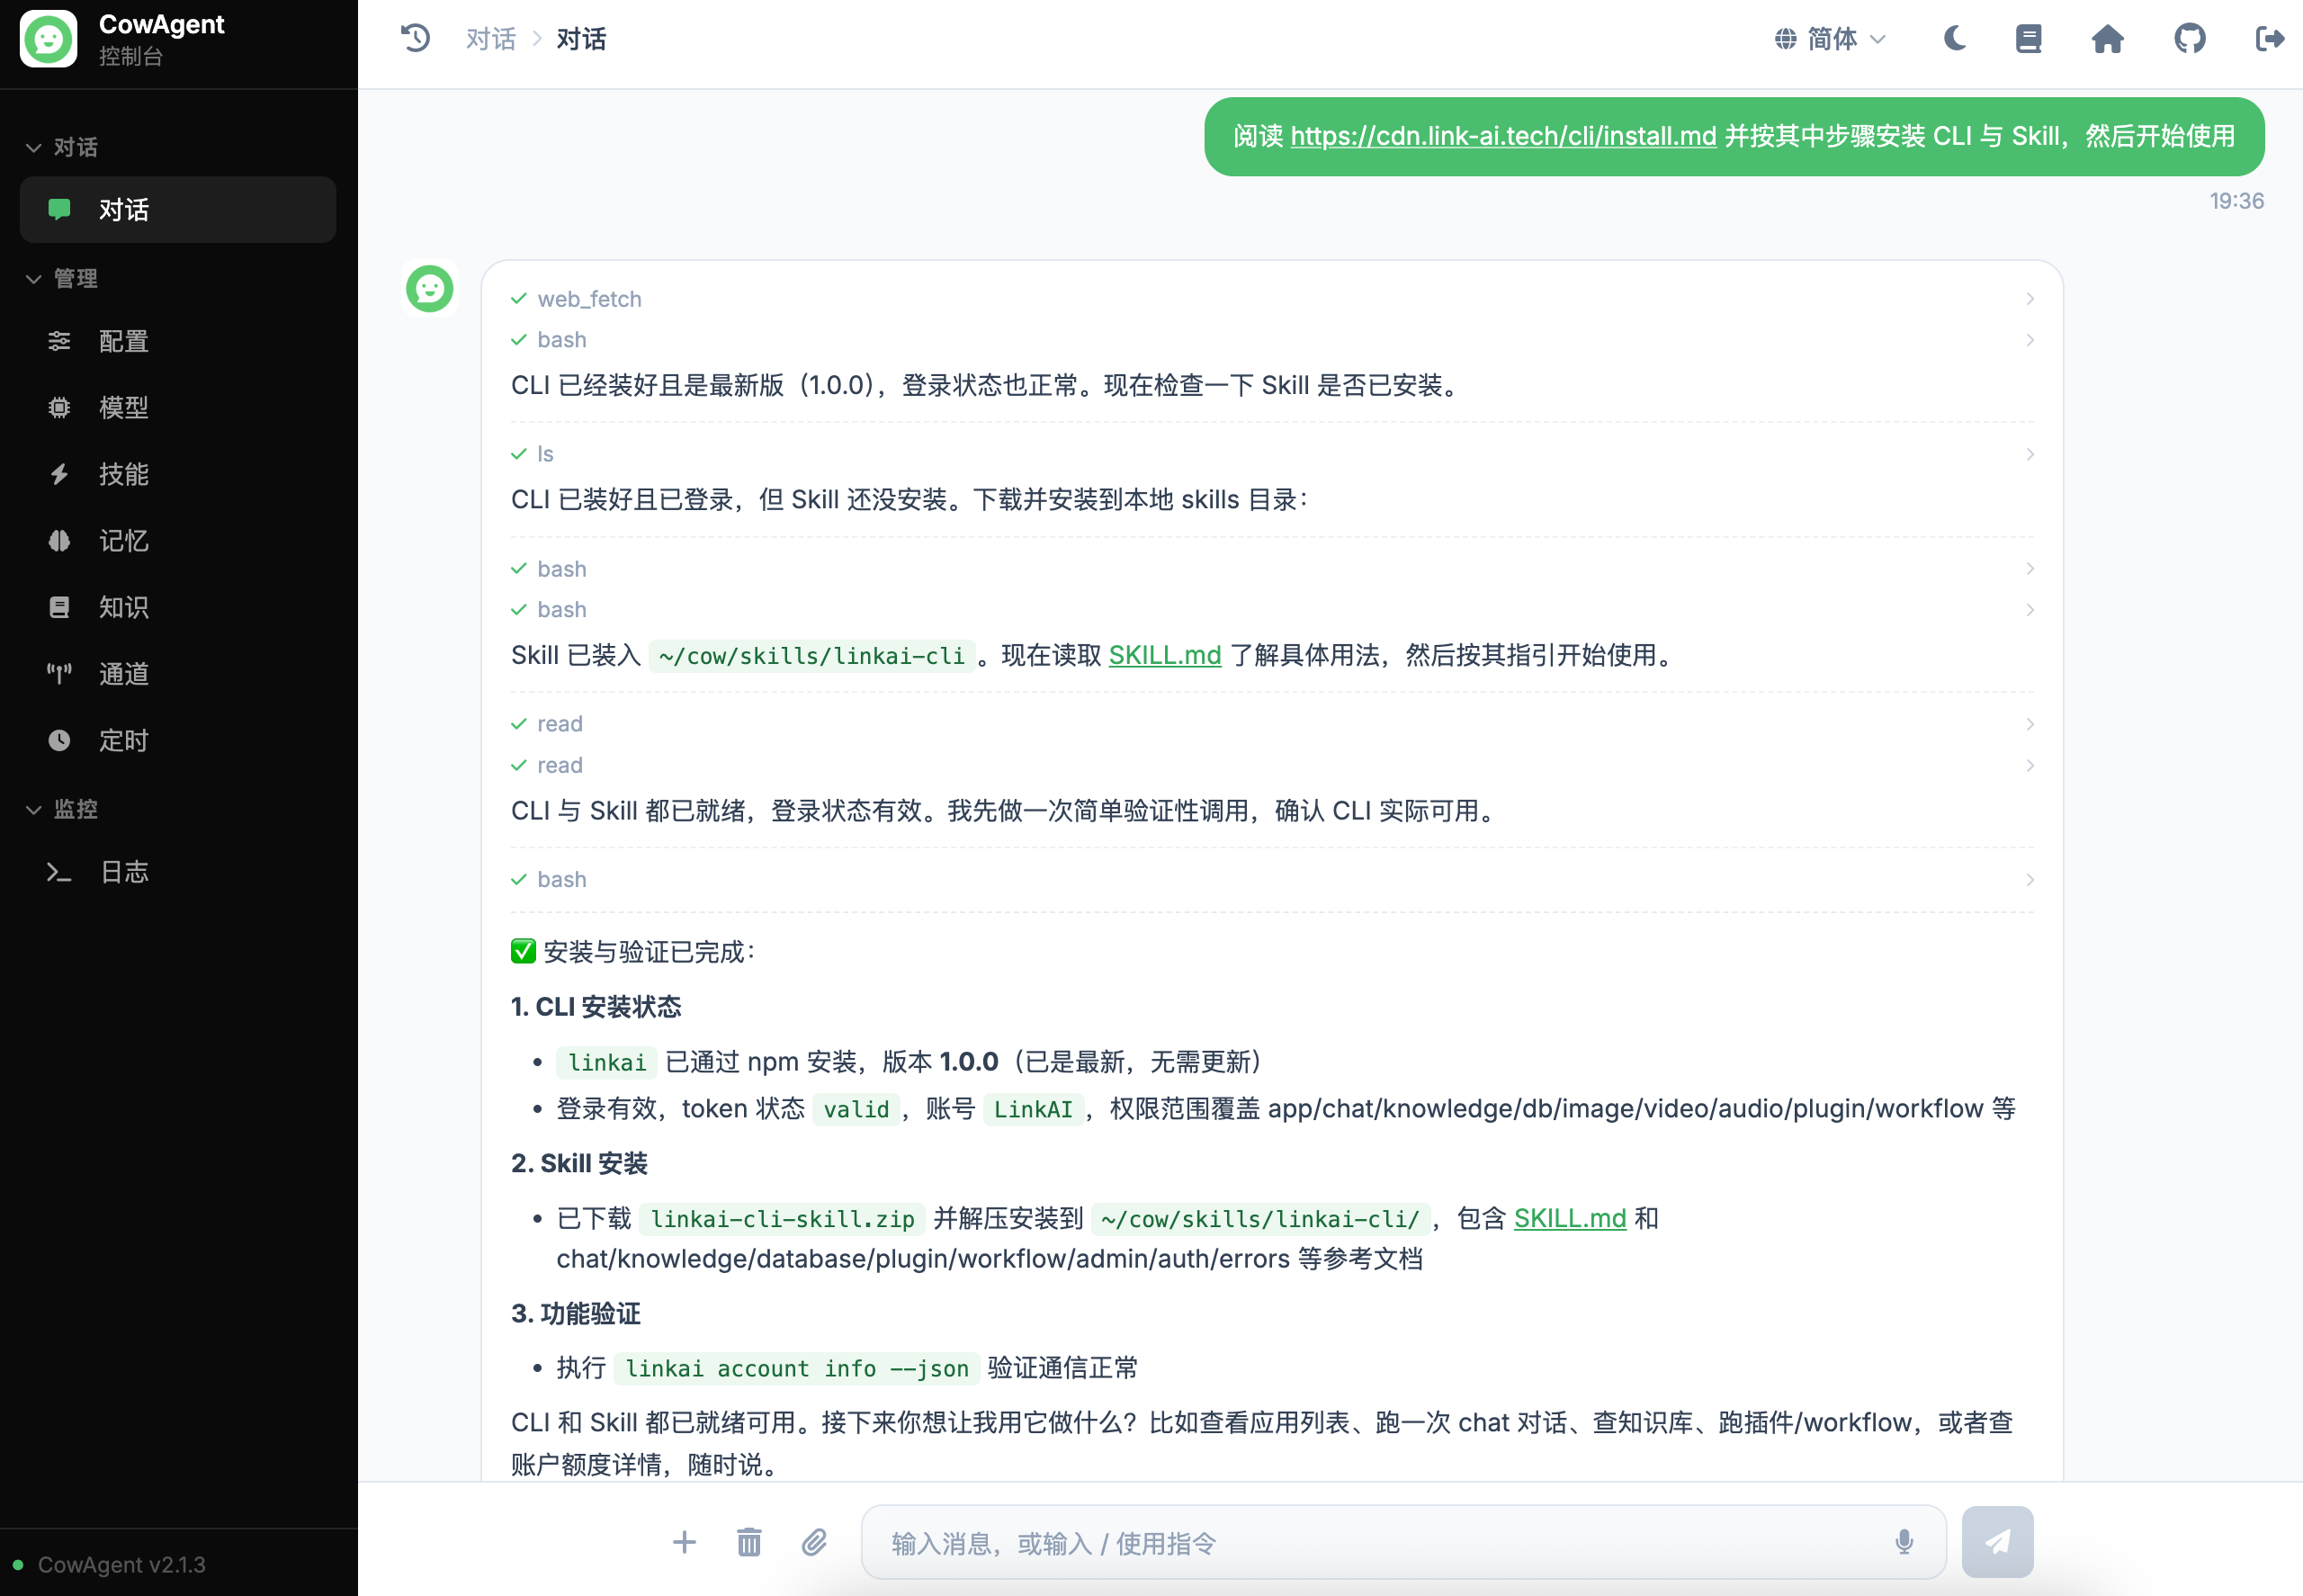This screenshot has width=2303, height=1596.
Task: Start a new chat with the plus icon
Action: click(x=684, y=1542)
